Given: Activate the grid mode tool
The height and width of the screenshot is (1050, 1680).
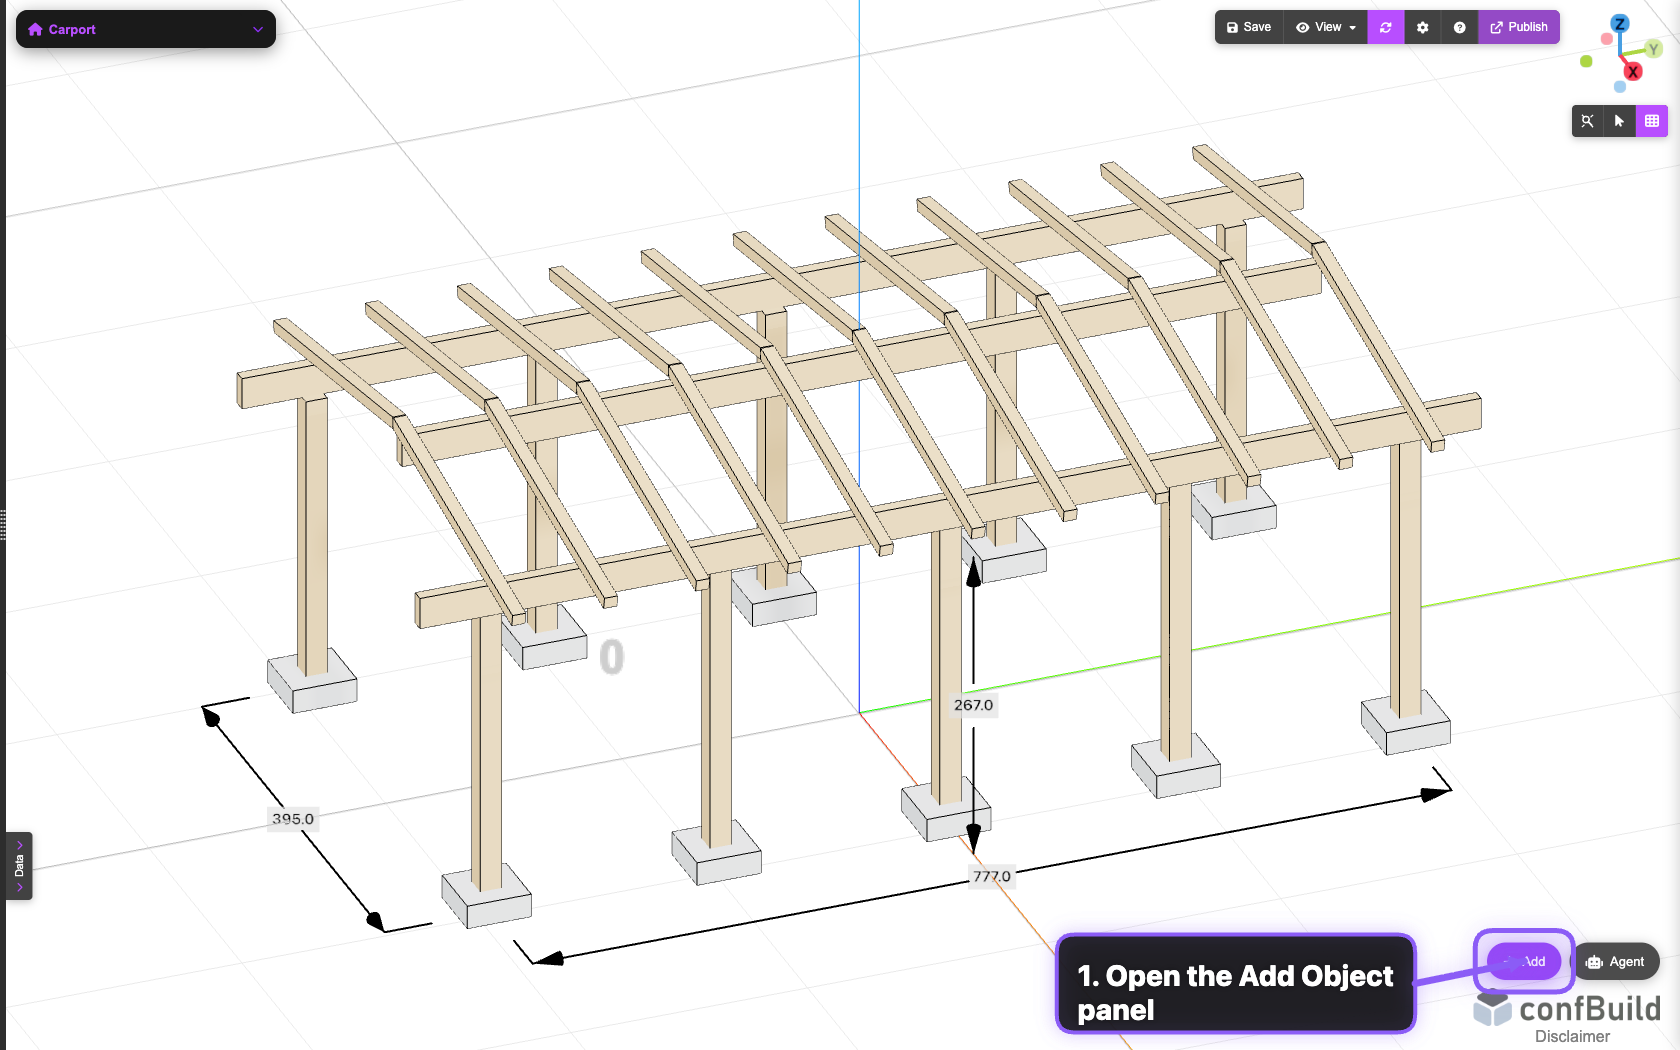Looking at the screenshot, I should (1653, 121).
